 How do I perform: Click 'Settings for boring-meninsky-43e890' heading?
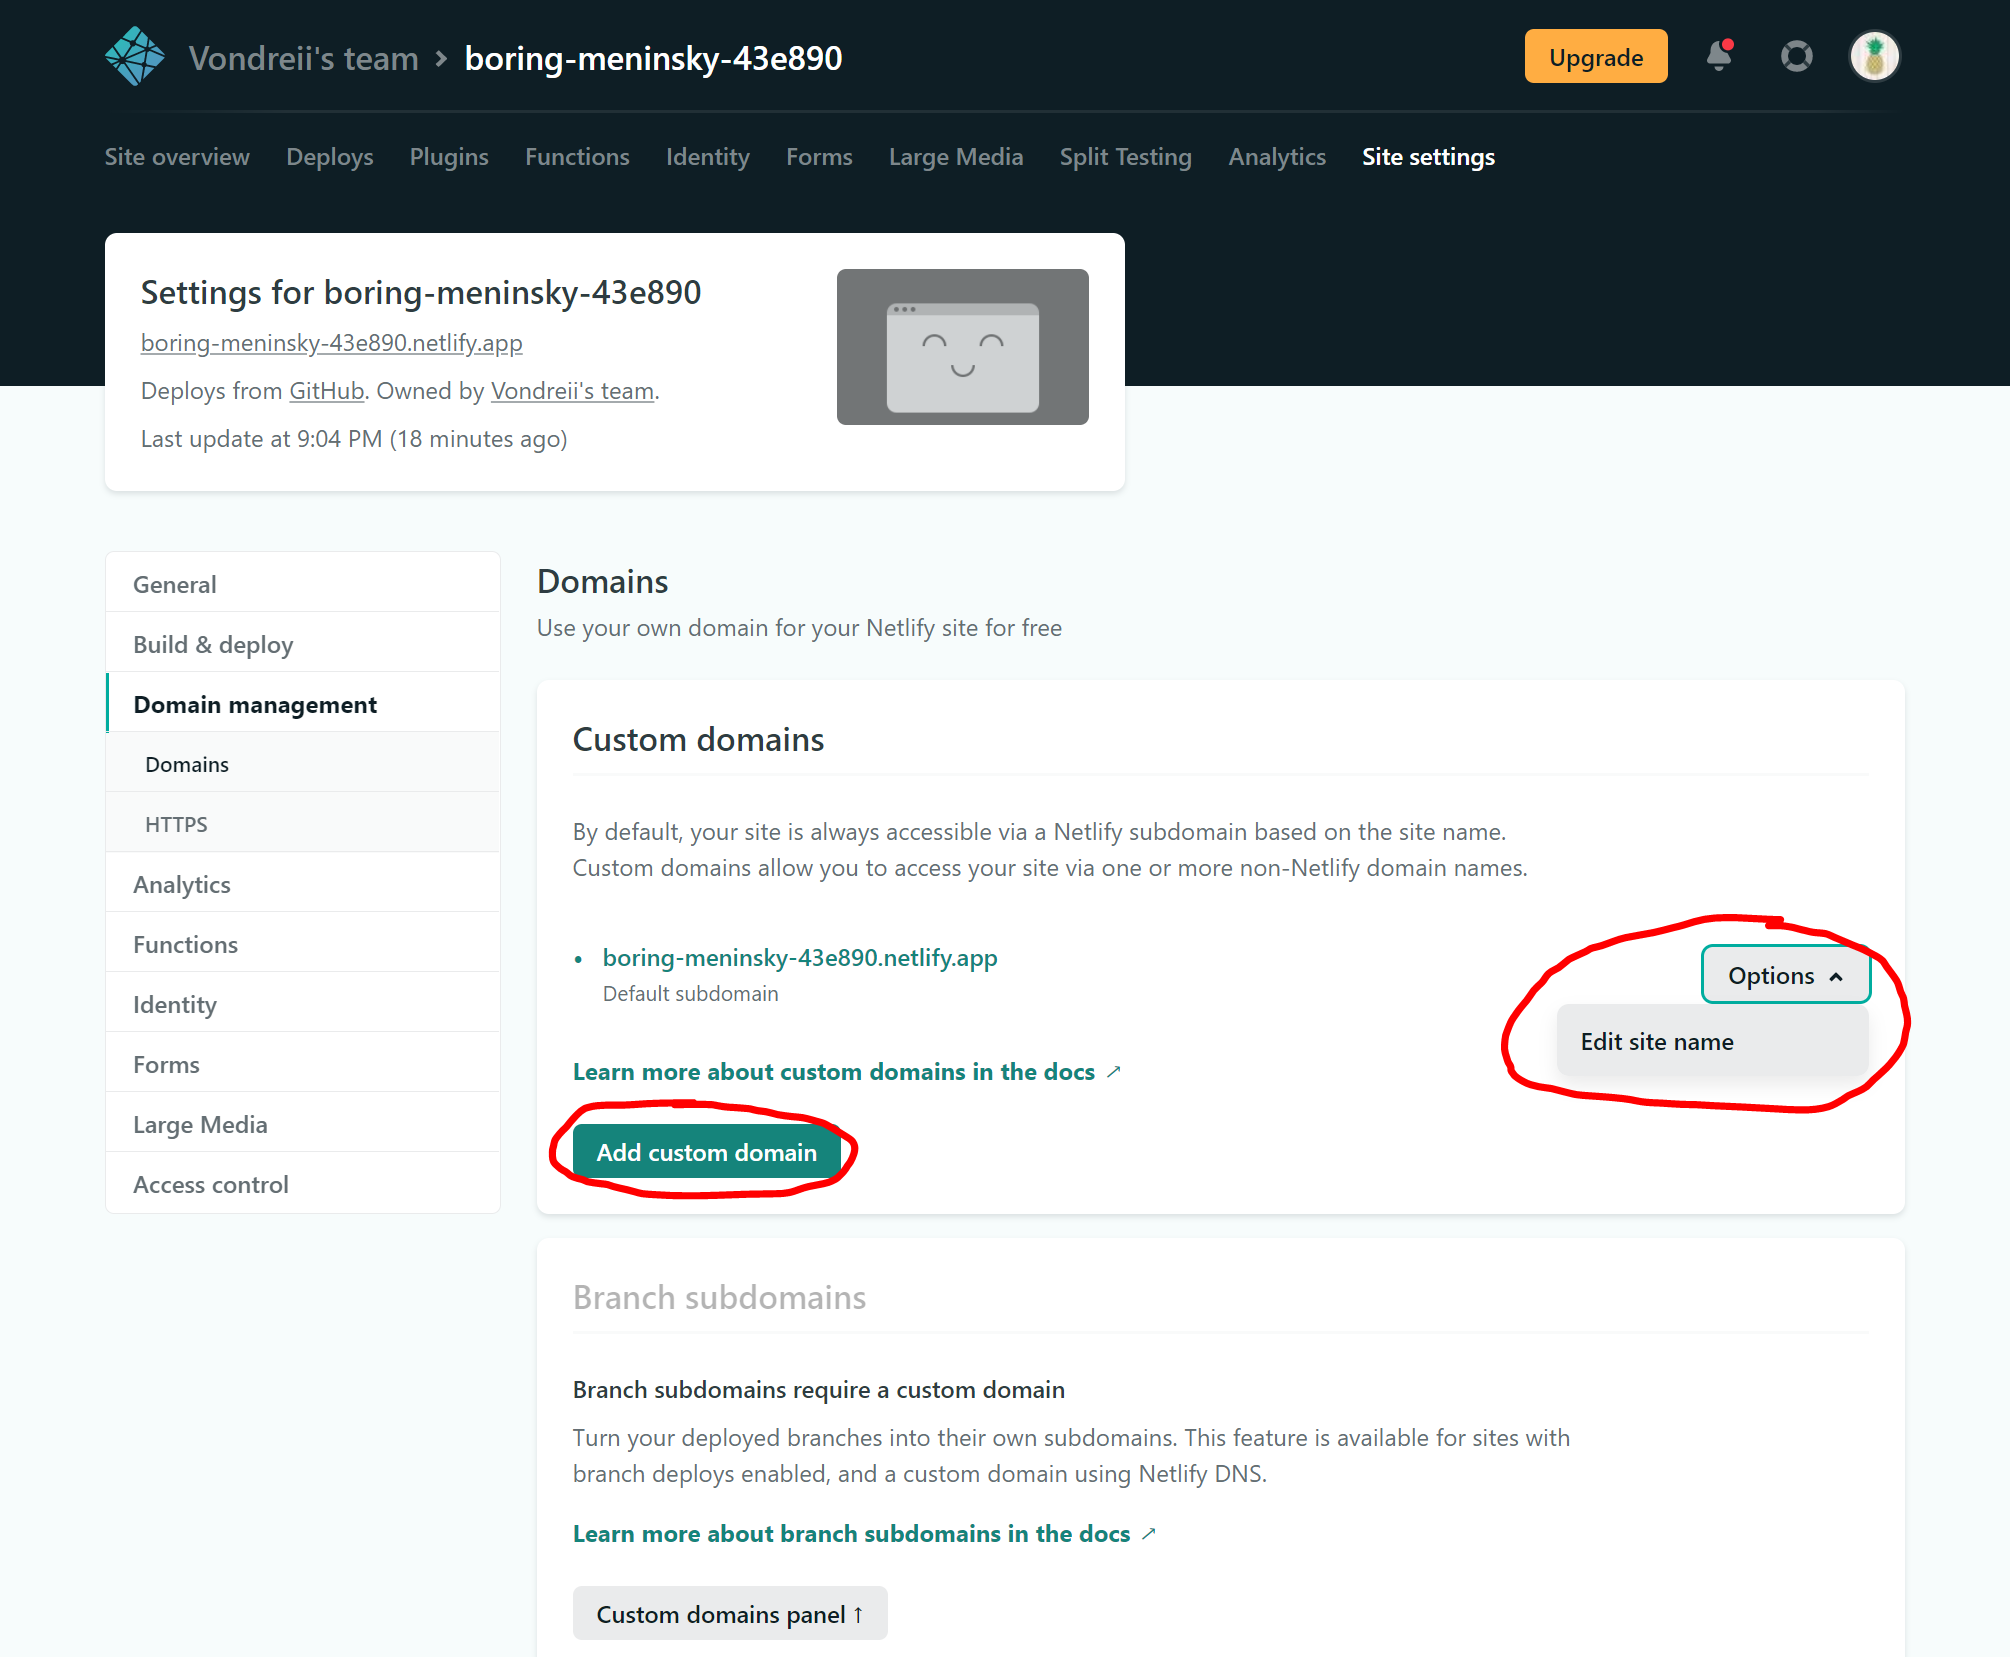coord(421,292)
